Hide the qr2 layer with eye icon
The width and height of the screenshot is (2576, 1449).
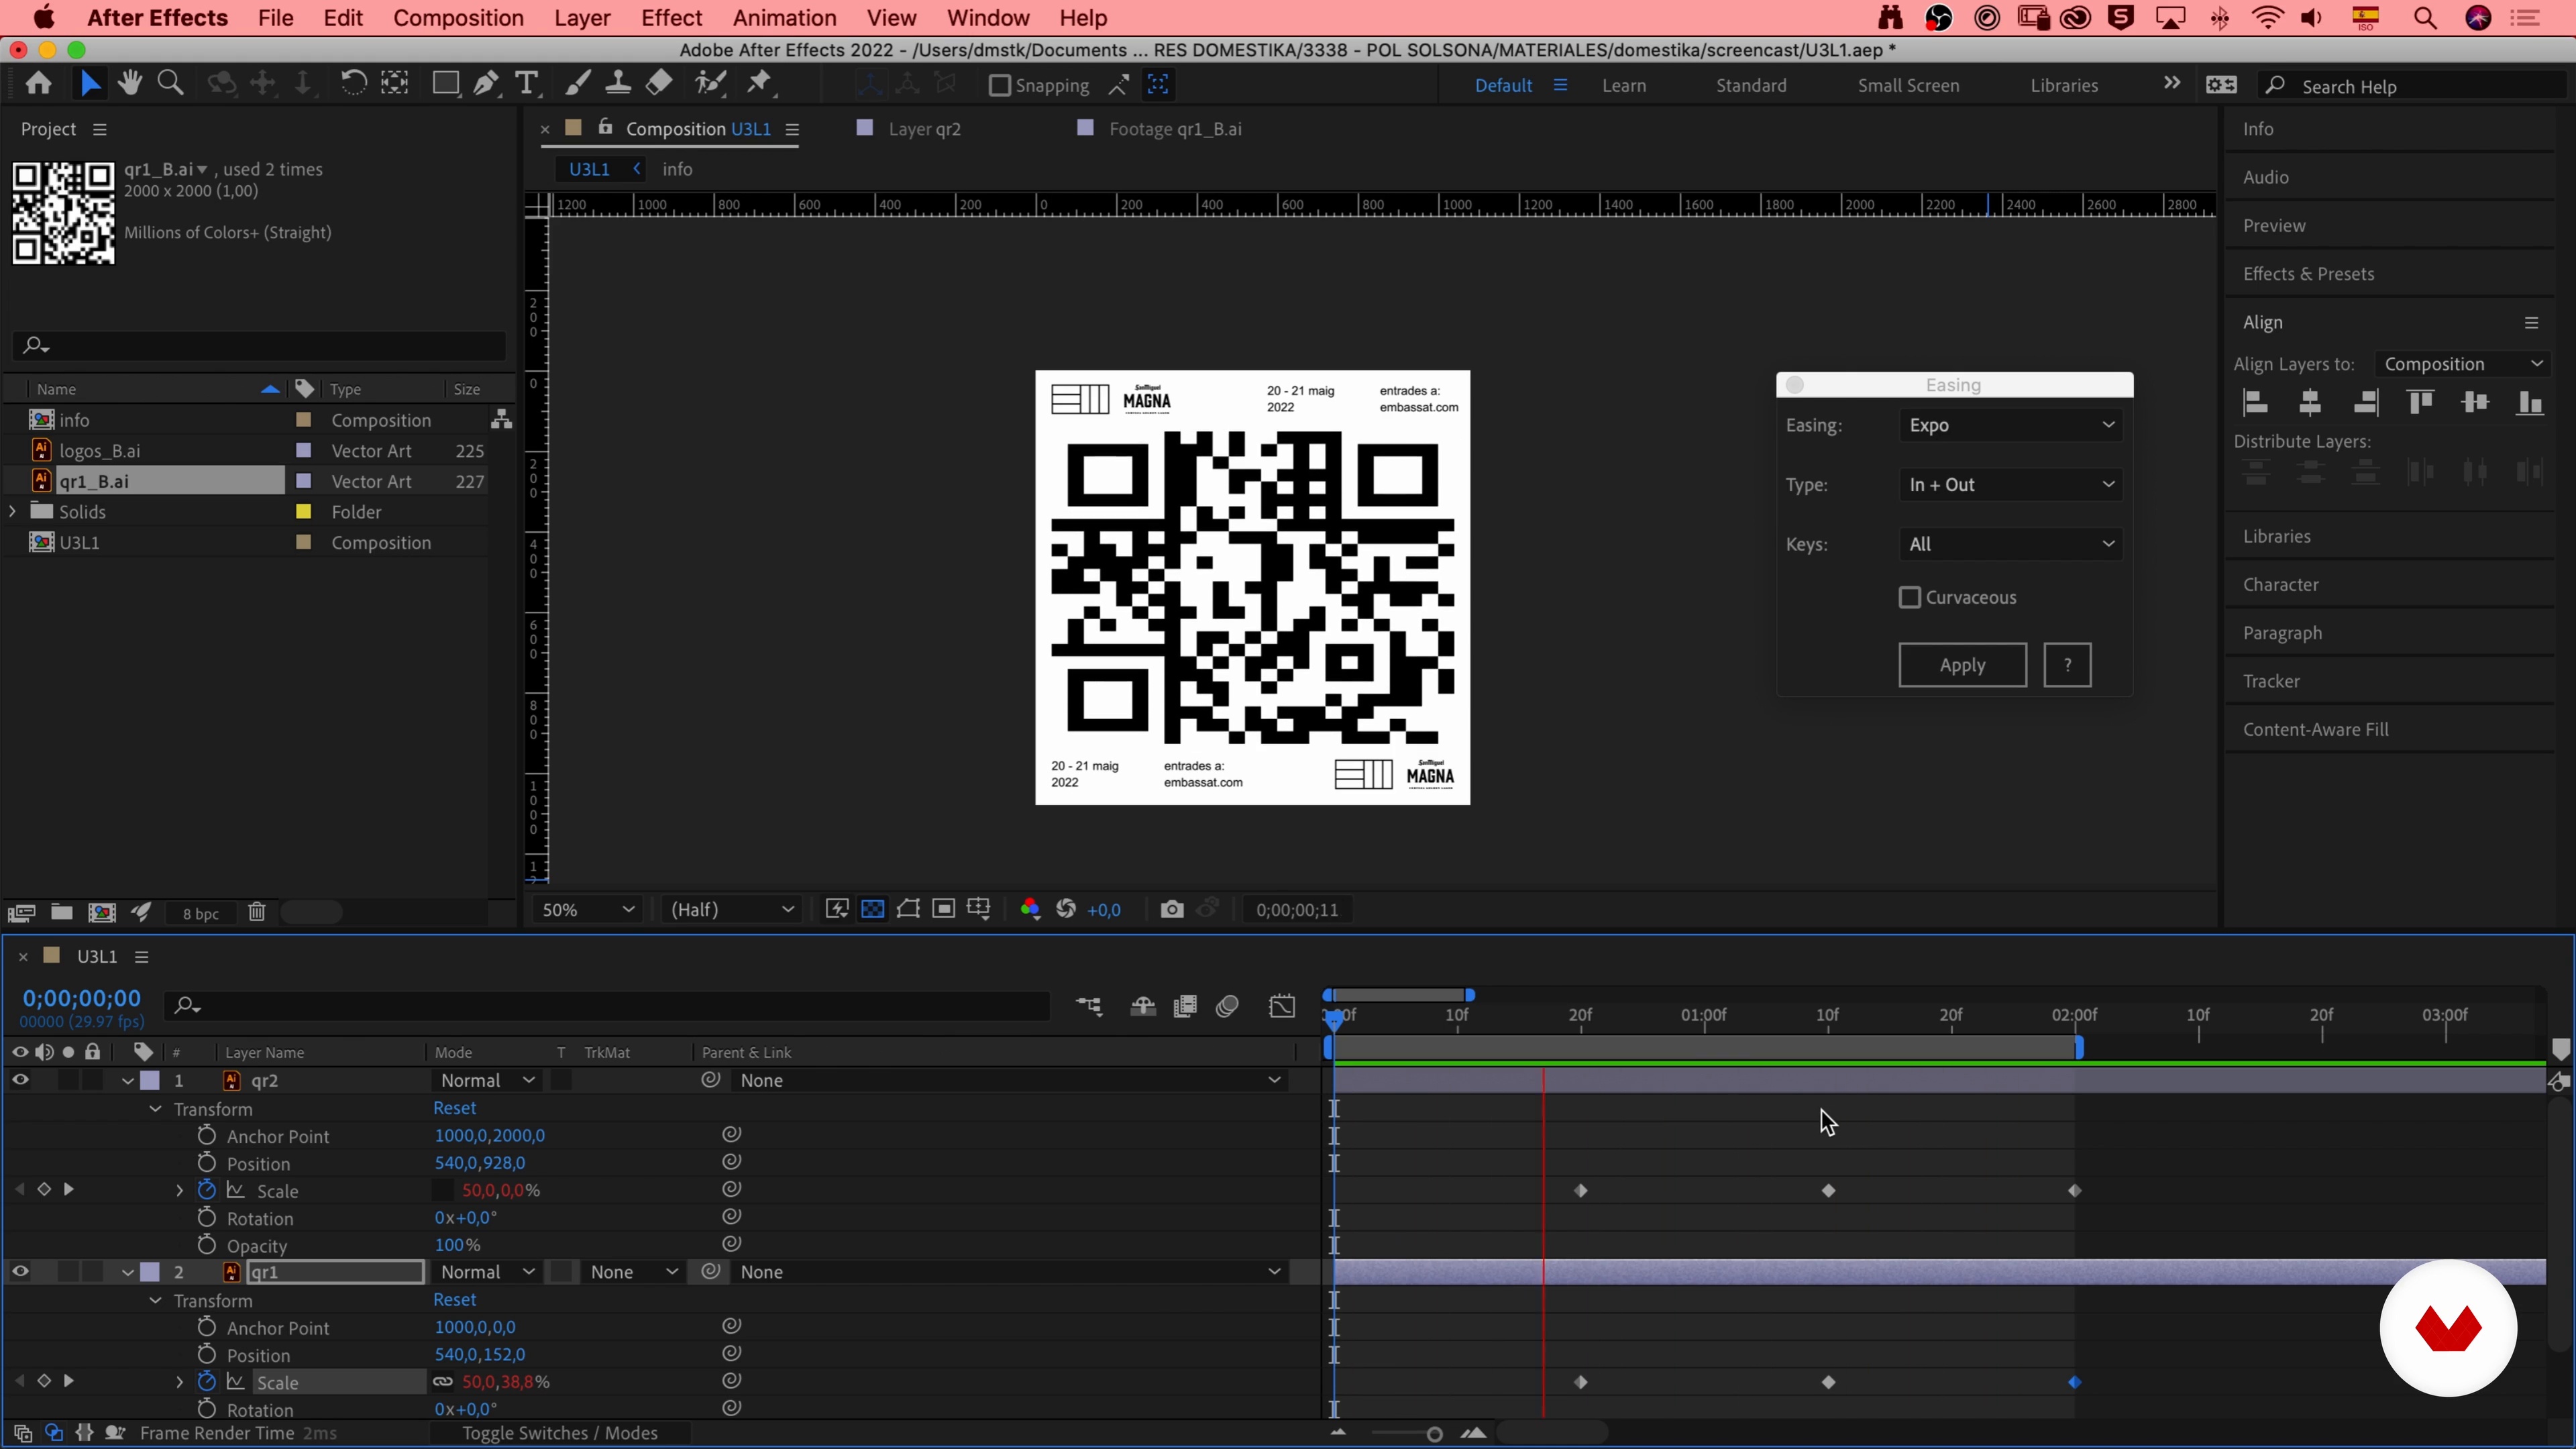20,1080
